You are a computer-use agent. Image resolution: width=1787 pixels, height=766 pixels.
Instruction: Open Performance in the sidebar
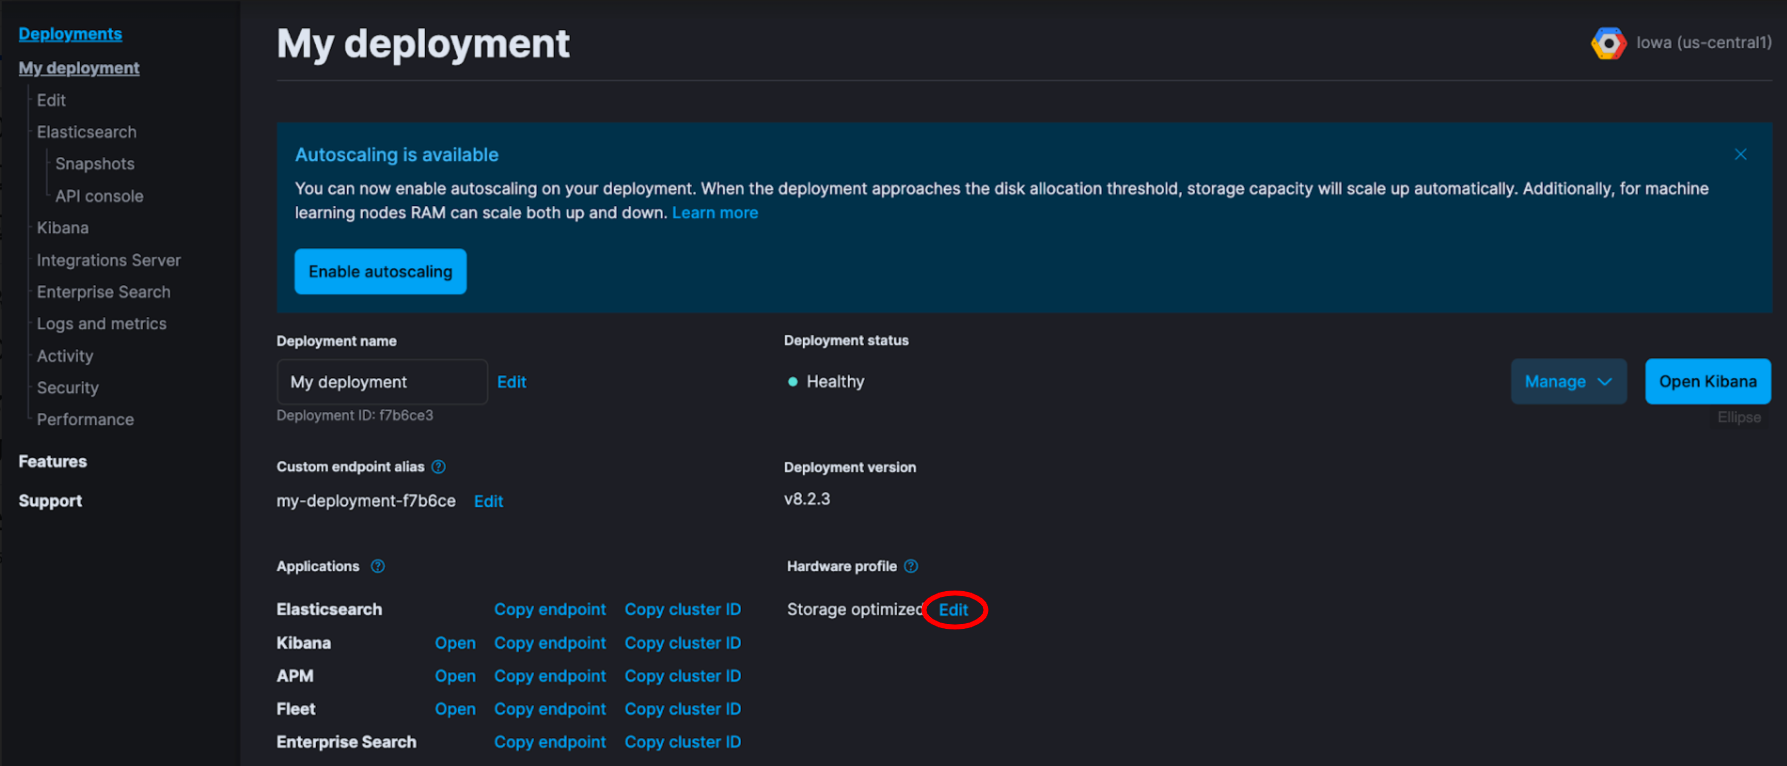pos(85,420)
